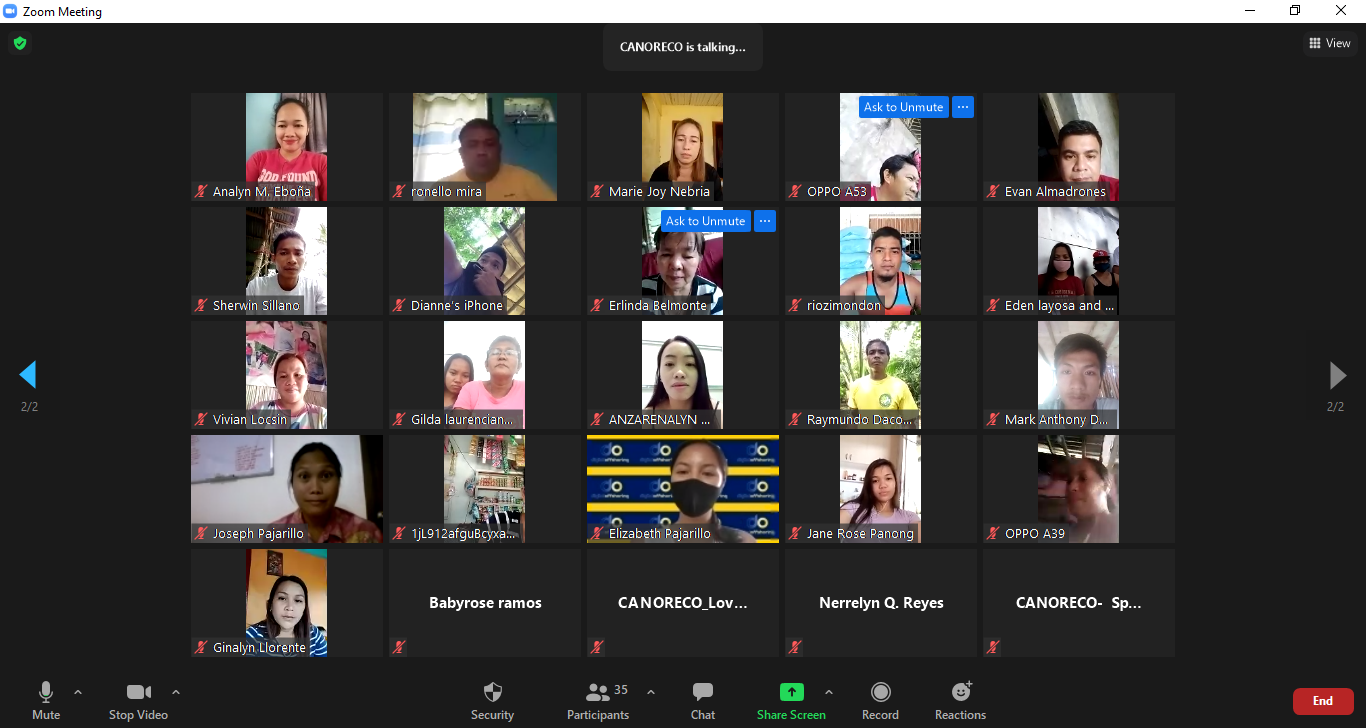Viewport: 1366px width, 728px height.
Task: Go to the previous page of videos
Action: click(28, 375)
